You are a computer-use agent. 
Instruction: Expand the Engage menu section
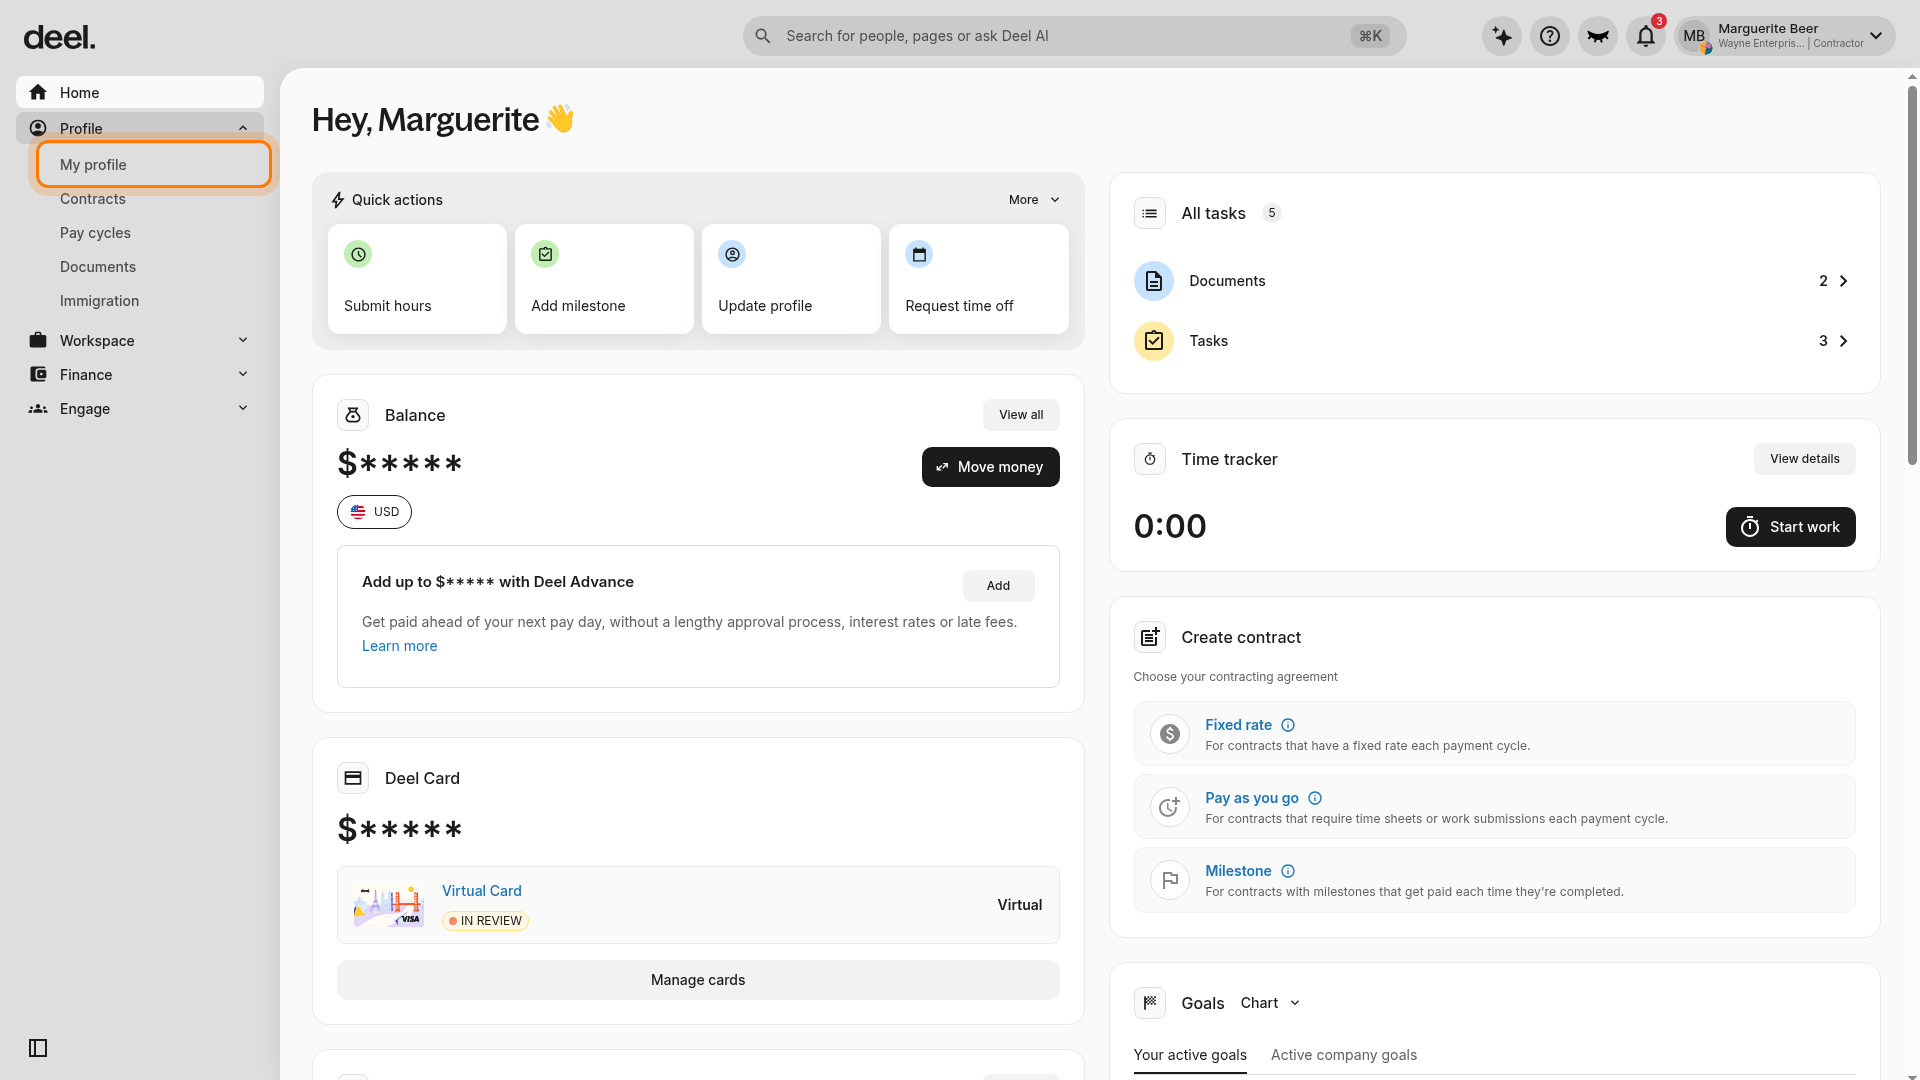243,408
